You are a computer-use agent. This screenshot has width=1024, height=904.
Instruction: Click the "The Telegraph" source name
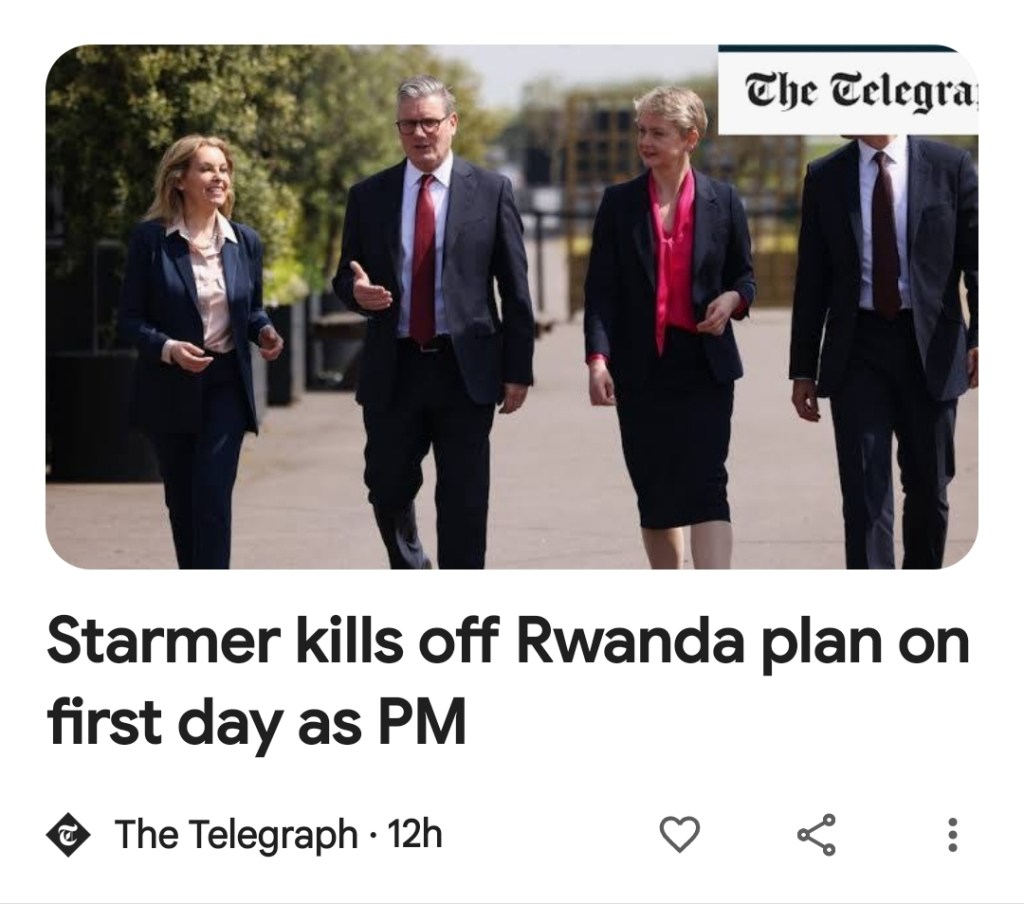pos(236,833)
